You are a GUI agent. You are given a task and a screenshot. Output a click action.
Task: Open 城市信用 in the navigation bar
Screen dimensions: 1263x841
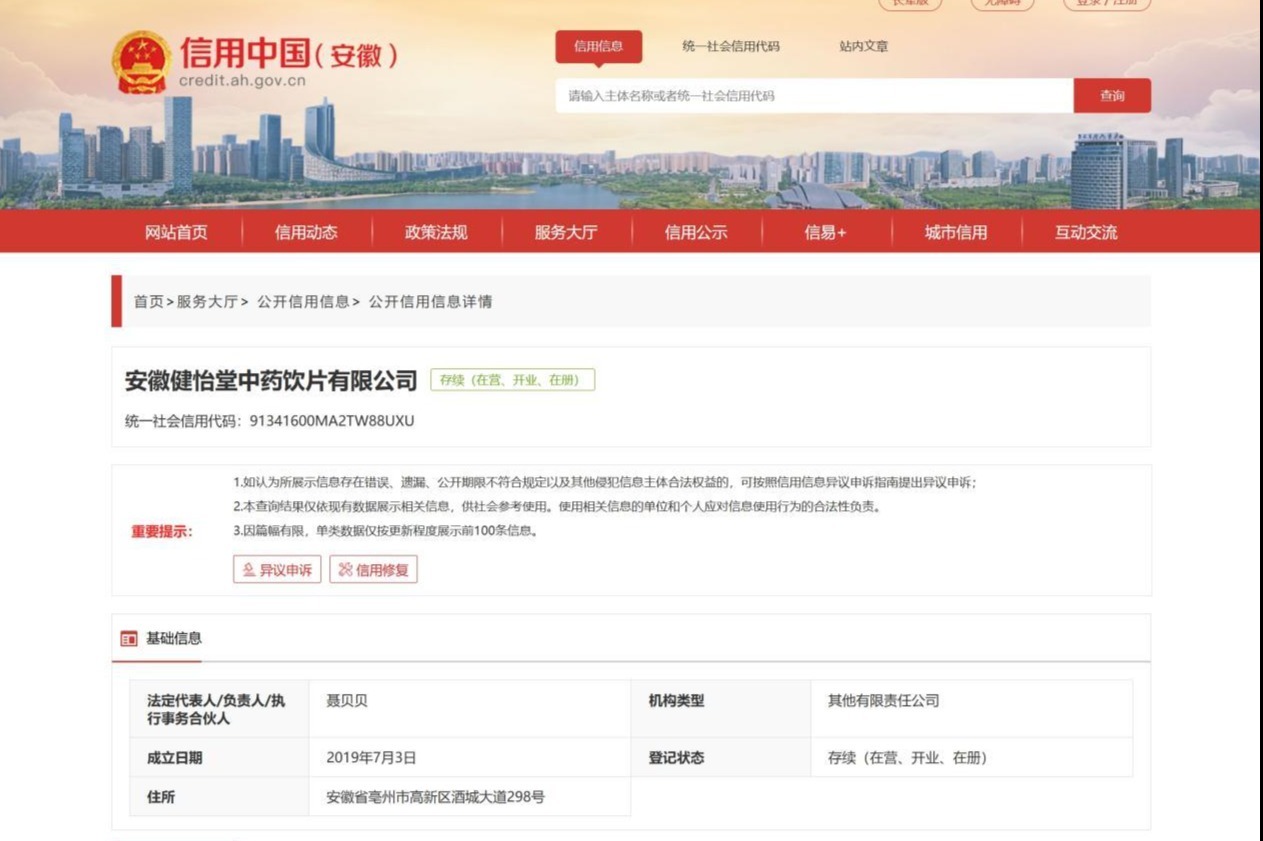coord(956,232)
